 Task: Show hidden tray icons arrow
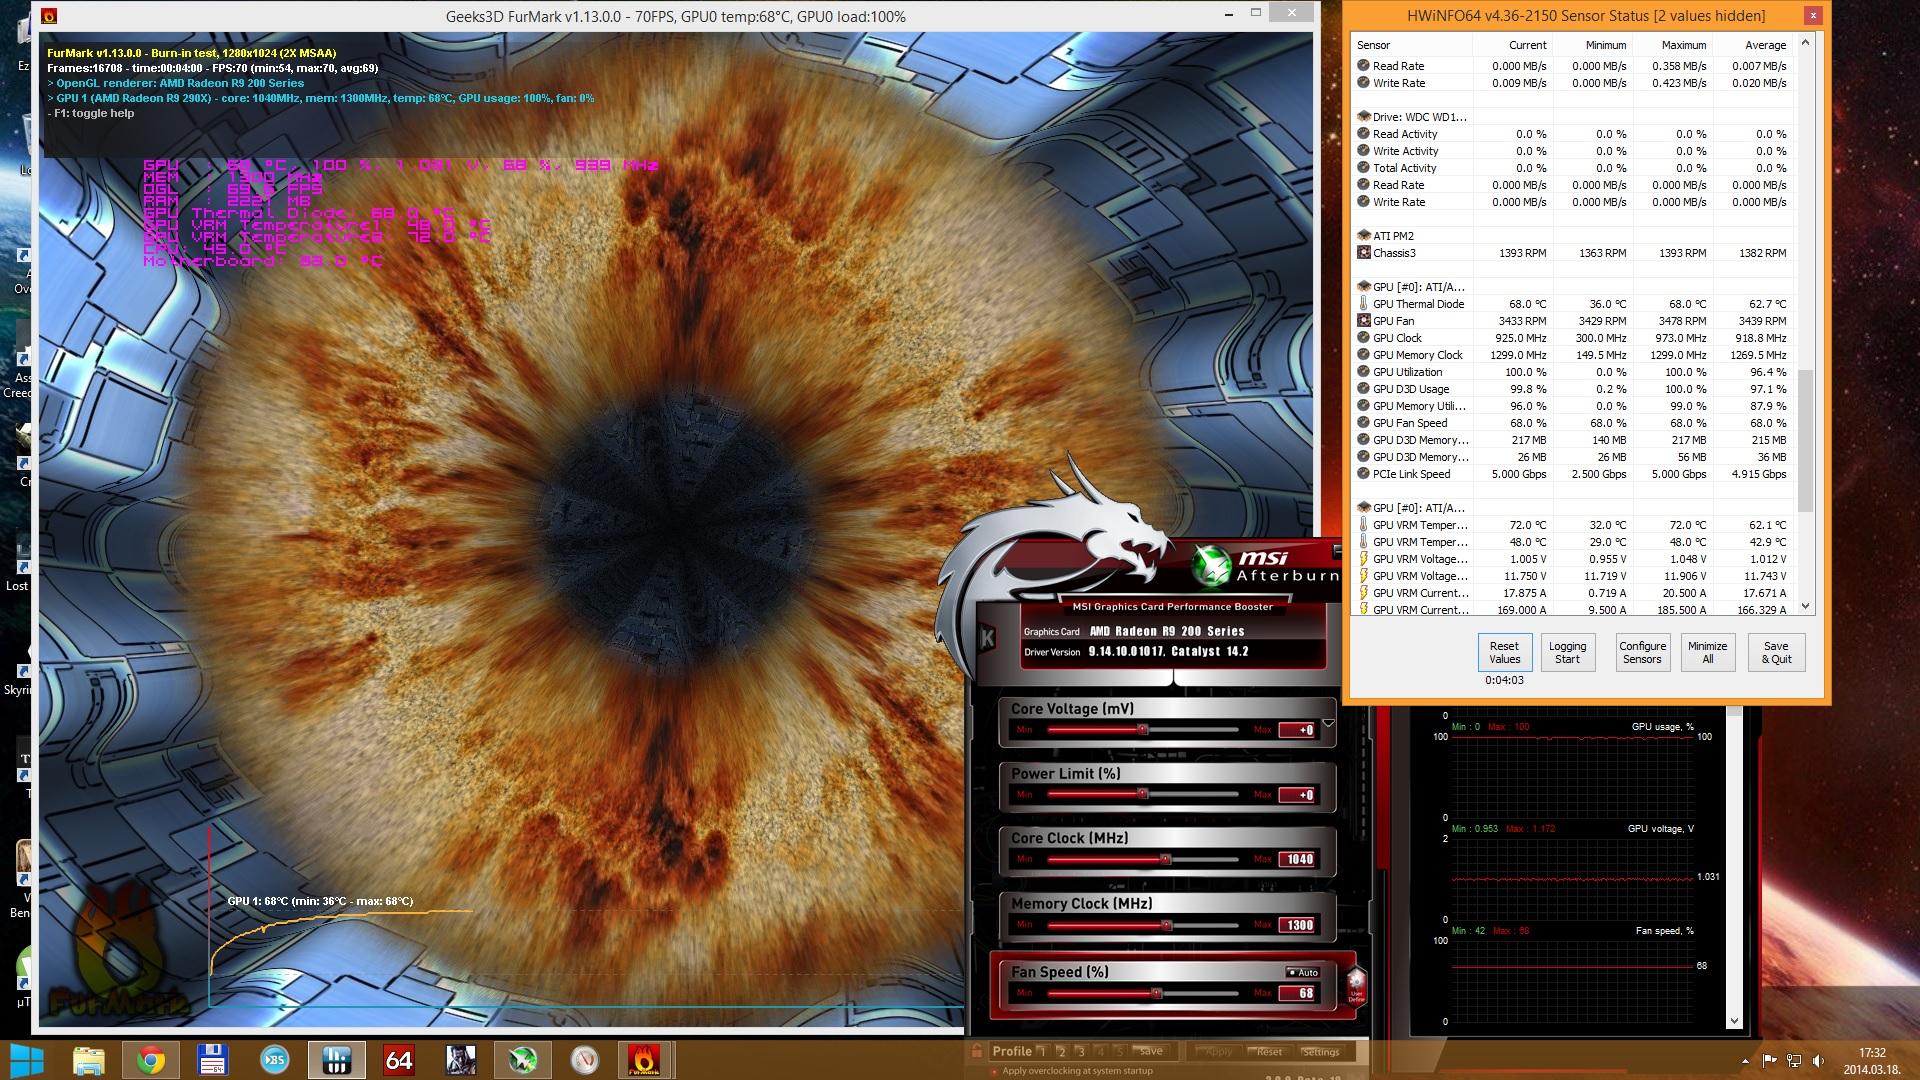[x=1746, y=1061]
